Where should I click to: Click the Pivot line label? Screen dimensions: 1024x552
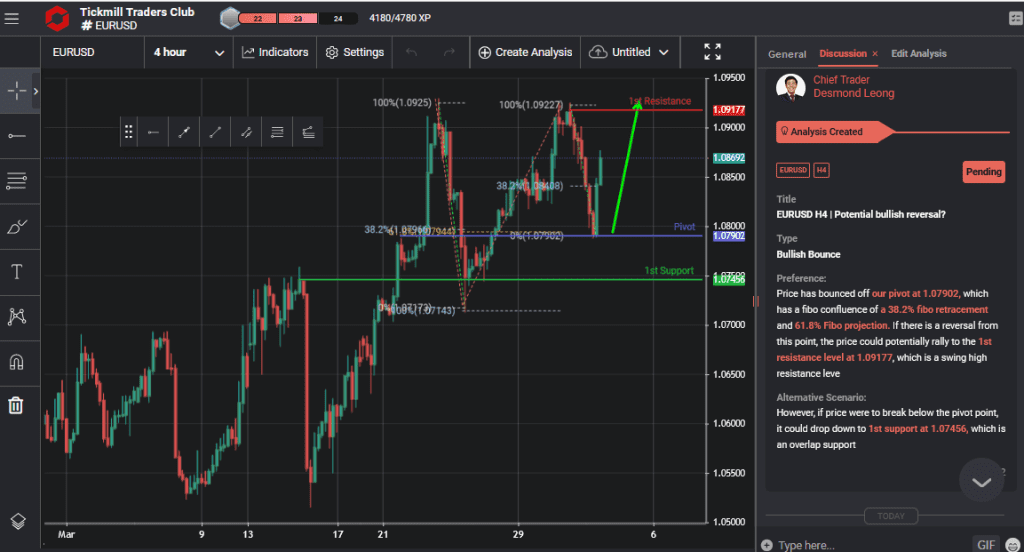coord(684,227)
